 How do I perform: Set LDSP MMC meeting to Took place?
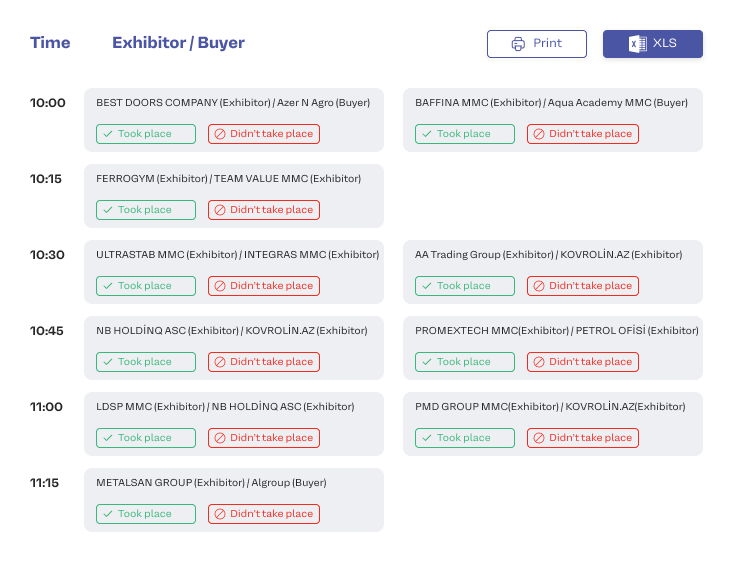click(x=146, y=438)
